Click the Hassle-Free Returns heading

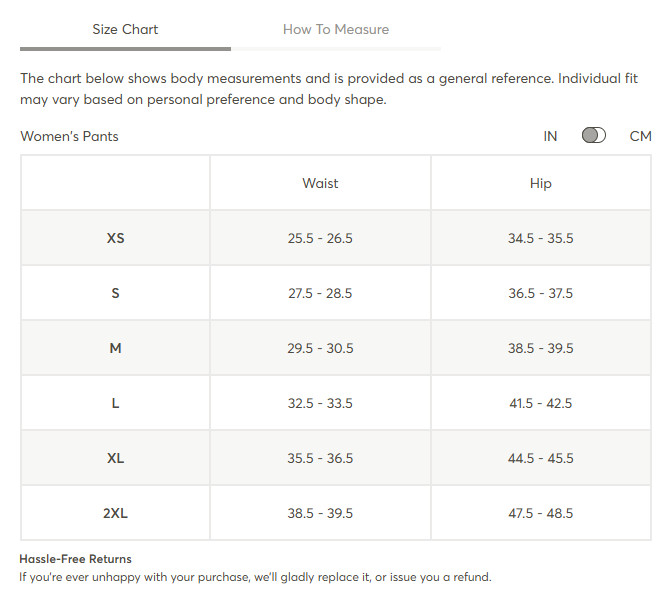pos(75,559)
